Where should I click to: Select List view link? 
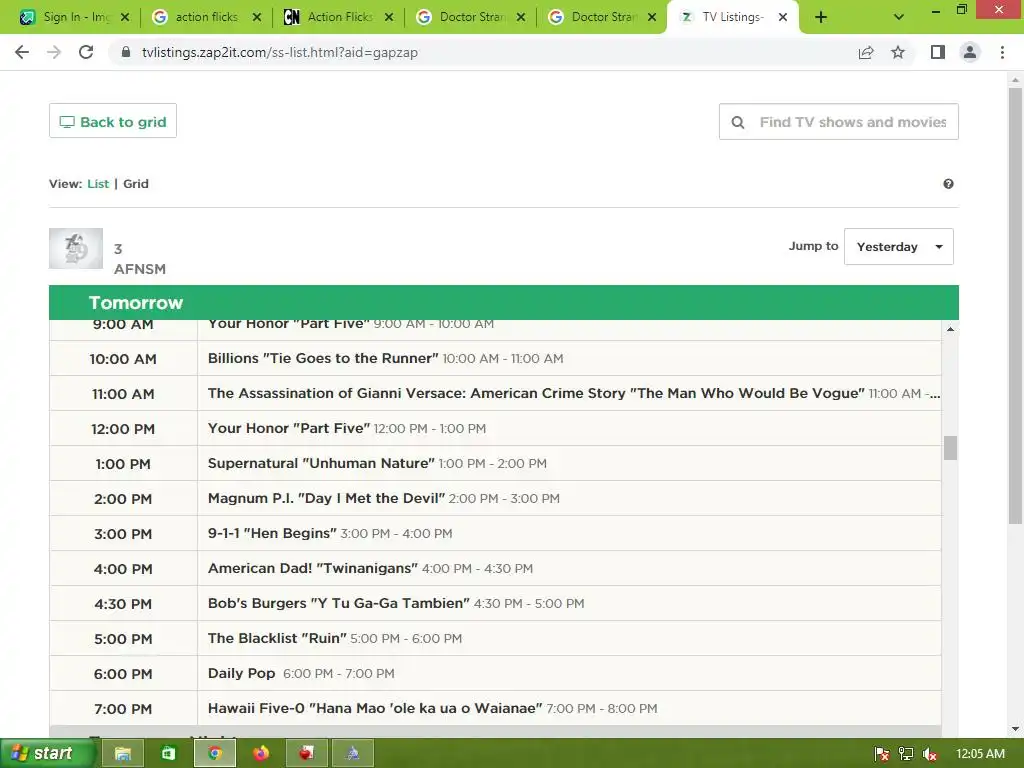click(x=98, y=184)
